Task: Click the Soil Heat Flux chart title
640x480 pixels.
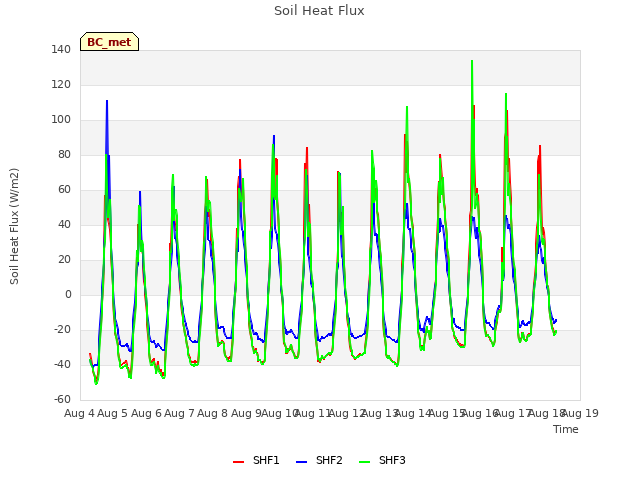Action: [x=319, y=11]
